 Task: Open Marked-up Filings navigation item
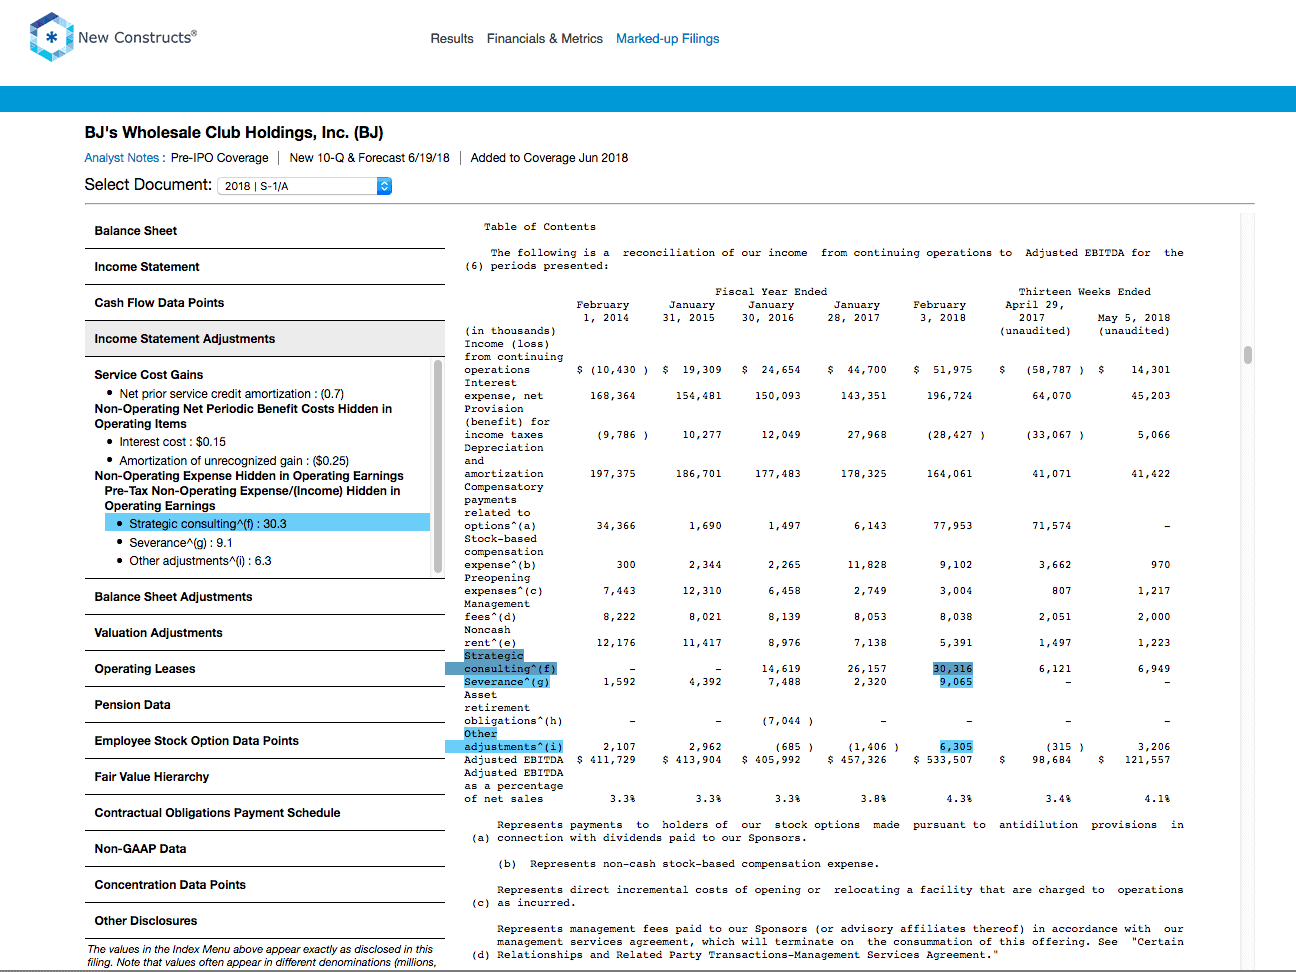point(668,39)
